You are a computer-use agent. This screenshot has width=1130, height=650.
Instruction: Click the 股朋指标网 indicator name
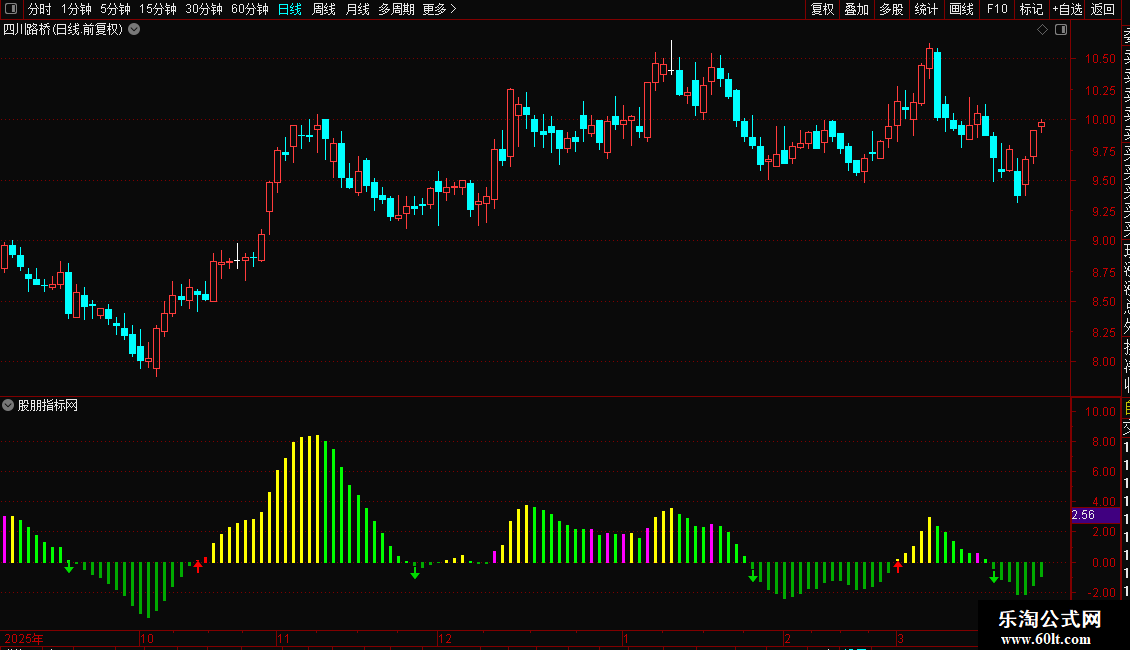48,406
